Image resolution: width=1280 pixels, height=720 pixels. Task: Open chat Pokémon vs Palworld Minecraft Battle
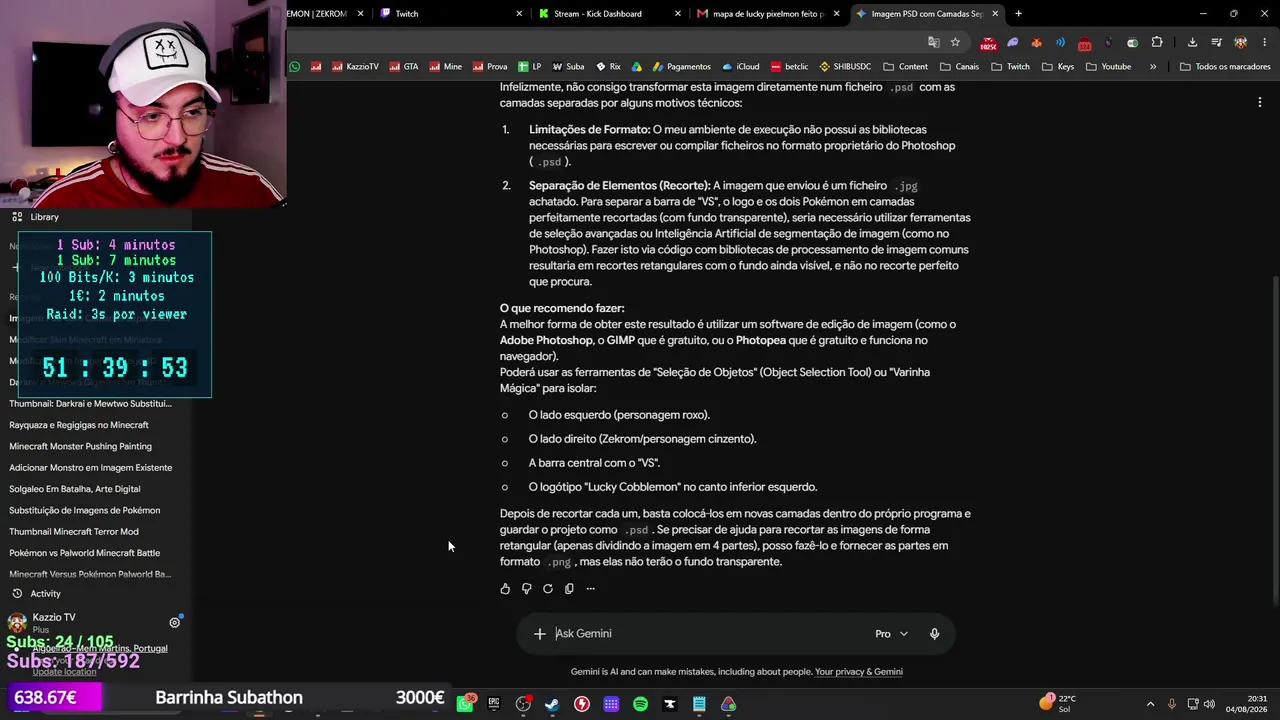coord(85,553)
